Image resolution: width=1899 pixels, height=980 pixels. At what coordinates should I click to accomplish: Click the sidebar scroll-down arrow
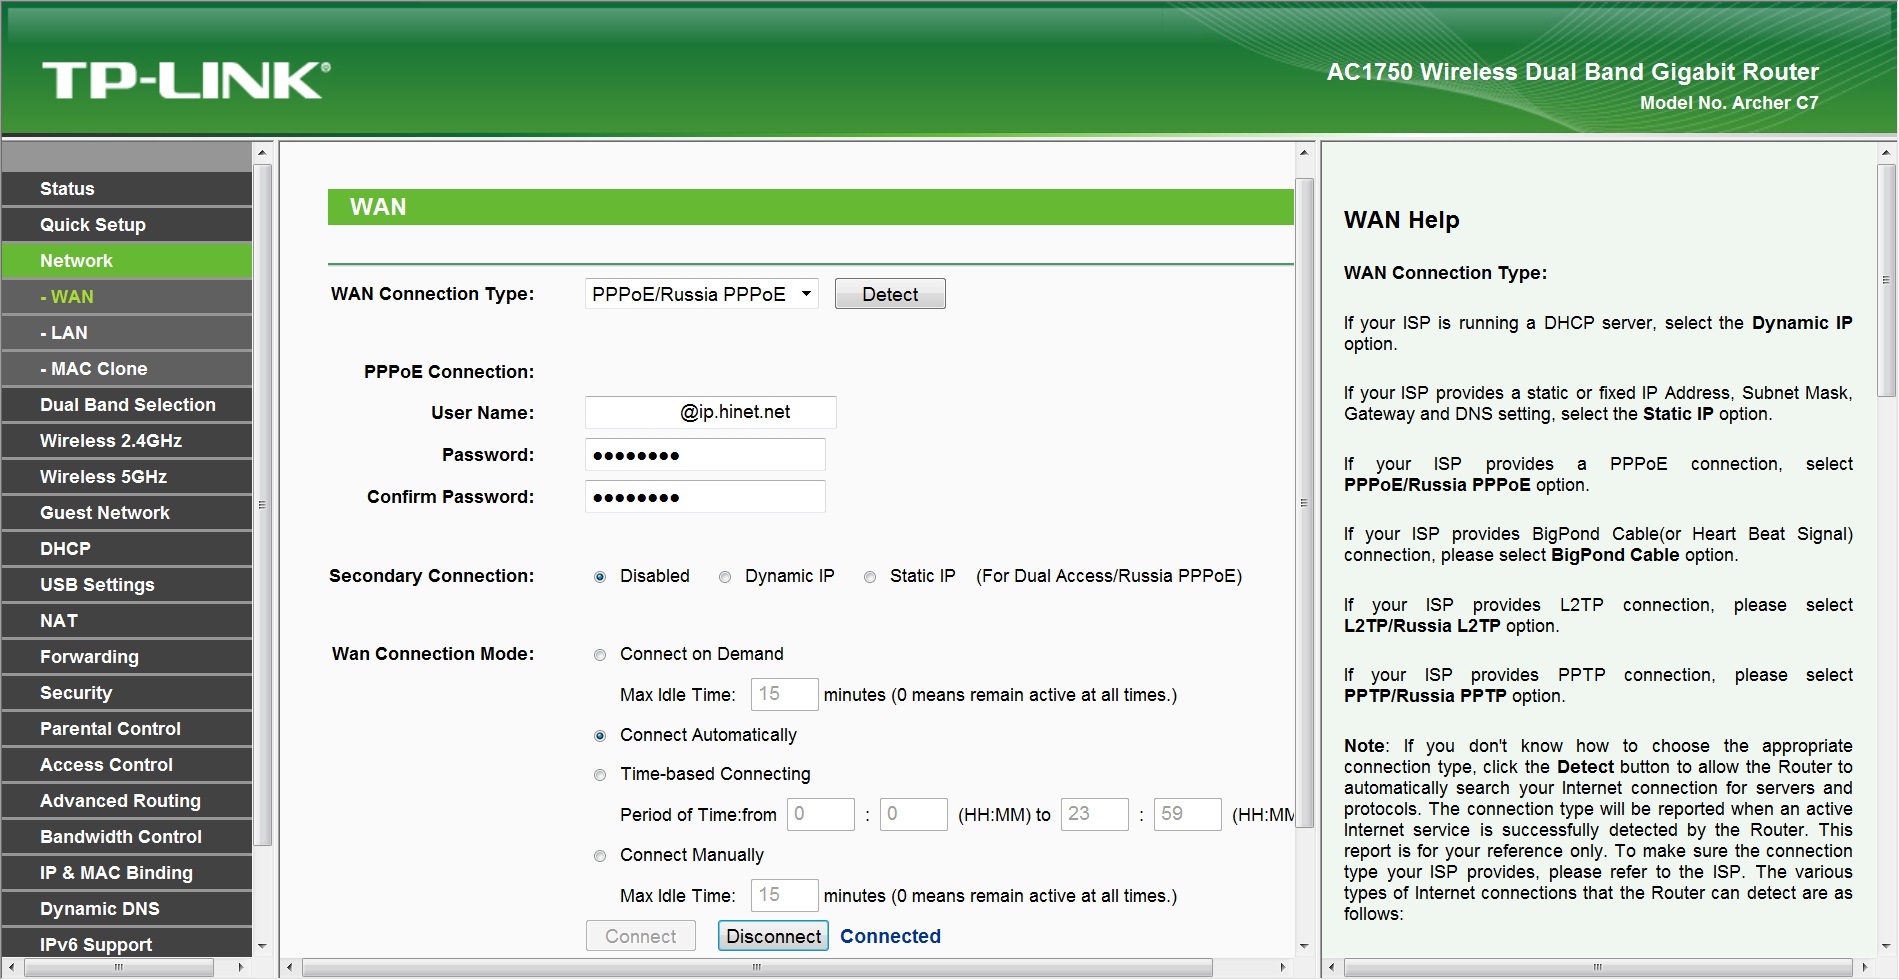click(262, 946)
